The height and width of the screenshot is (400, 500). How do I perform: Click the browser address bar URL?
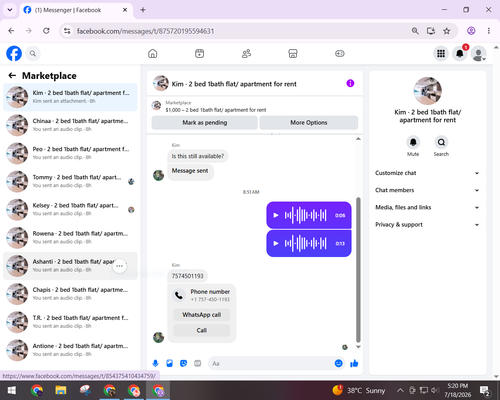click(145, 31)
